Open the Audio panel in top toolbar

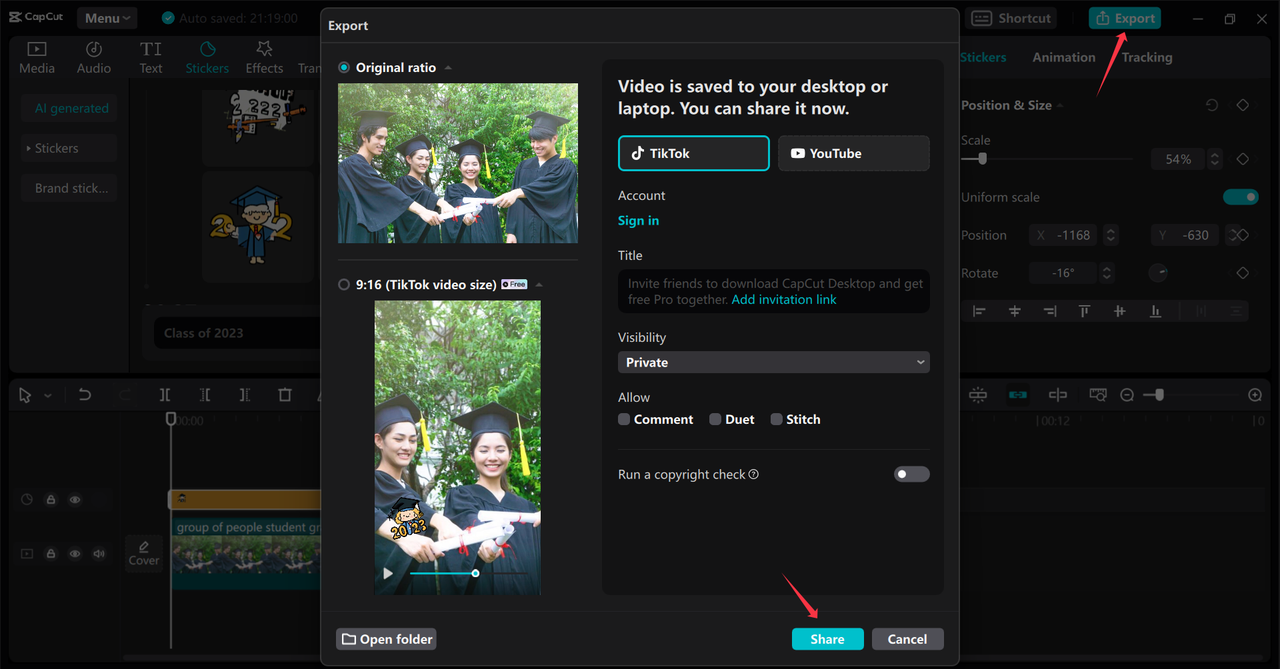click(94, 58)
